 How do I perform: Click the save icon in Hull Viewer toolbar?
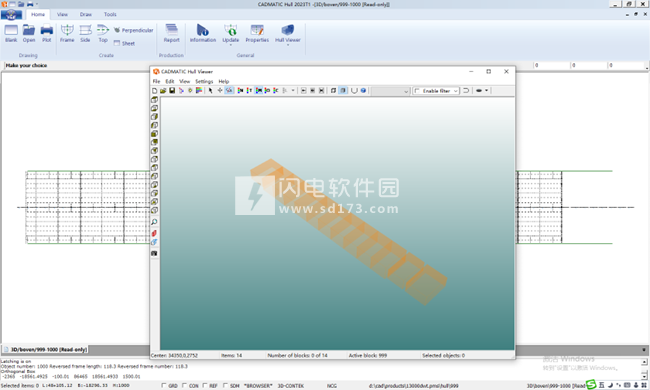[x=172, y=90]
